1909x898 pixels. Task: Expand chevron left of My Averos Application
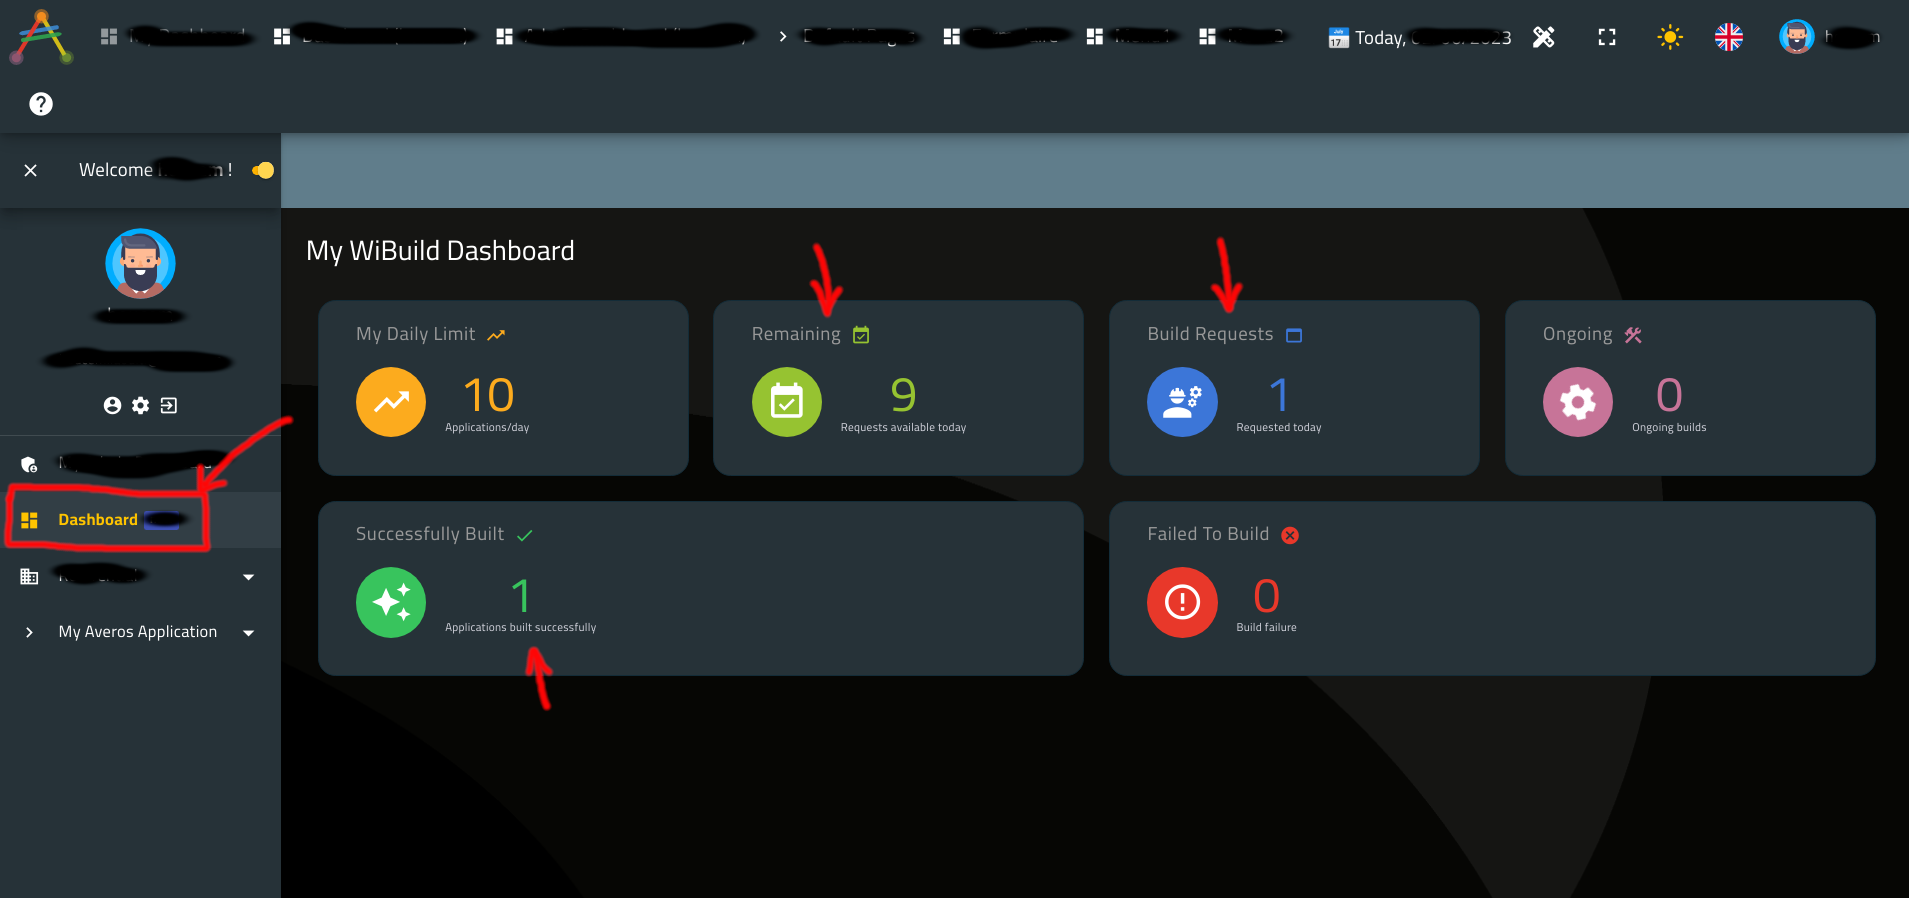29,632
